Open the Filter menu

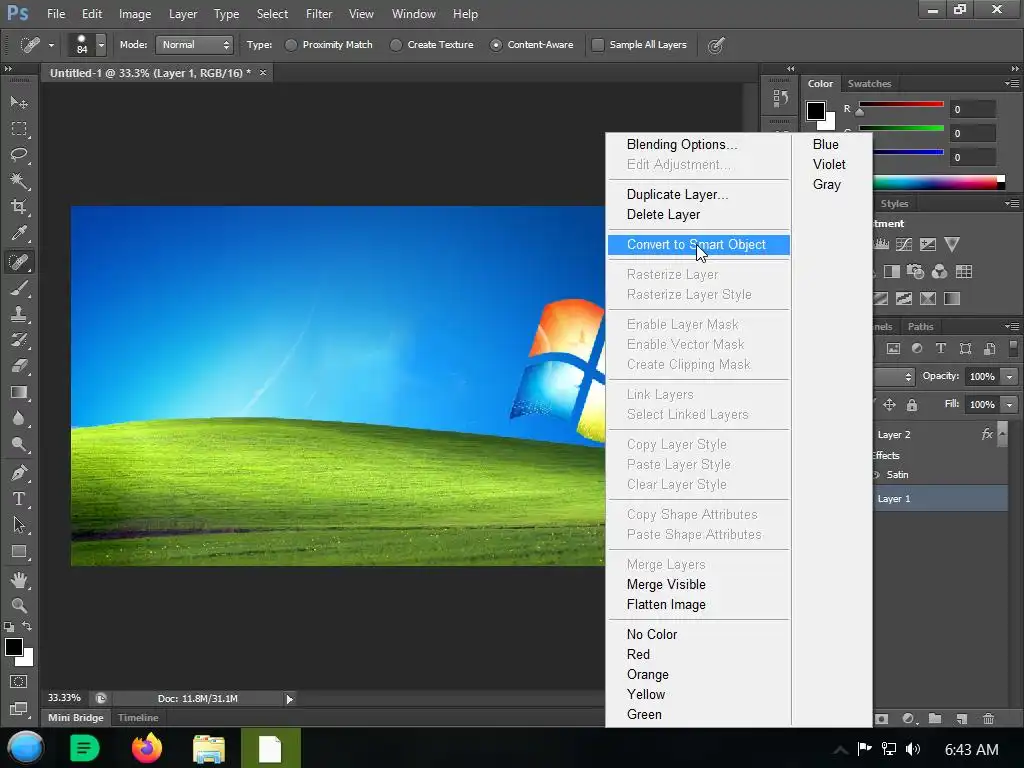pyautogui.click(x=319, y=14)
